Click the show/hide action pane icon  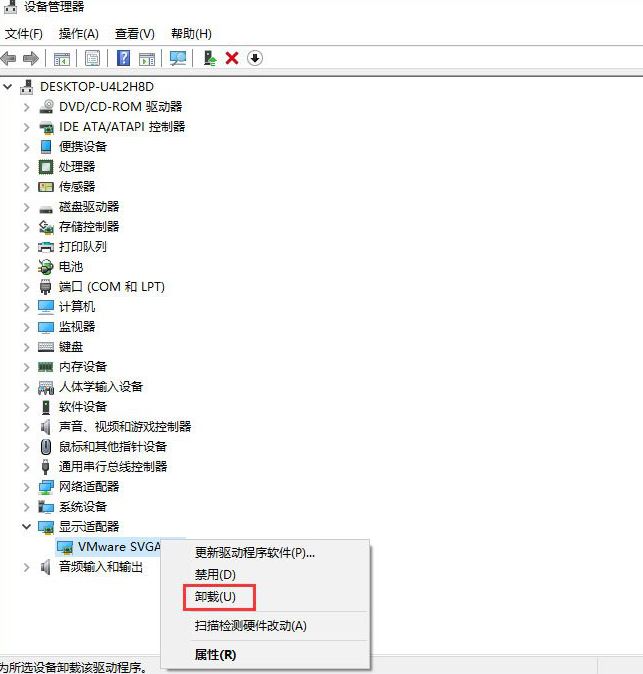147,58
